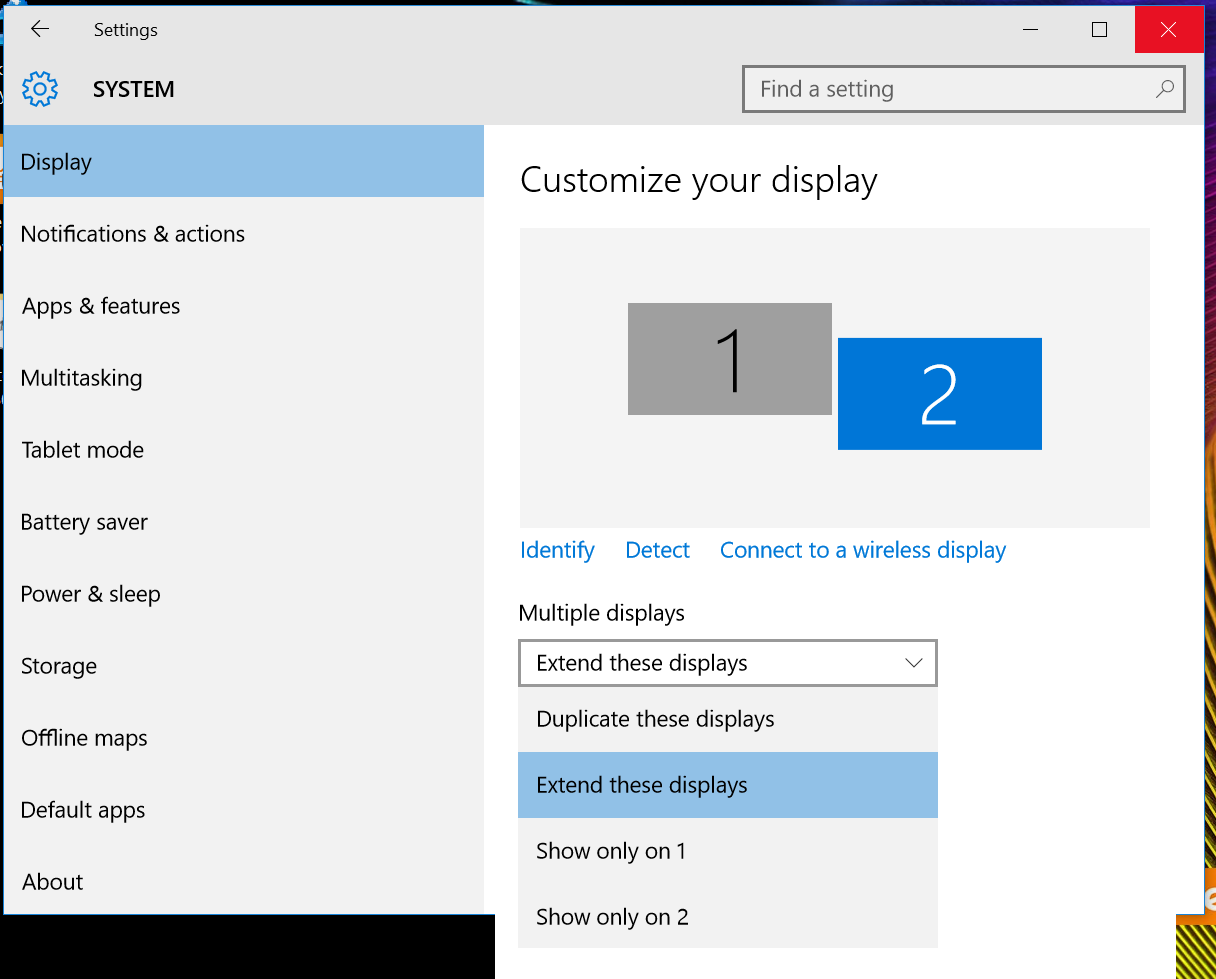Screen dimensions: 1216x979
Task: Collapse the Multiple displays dropdown chevron
Action: coord(913,663)
